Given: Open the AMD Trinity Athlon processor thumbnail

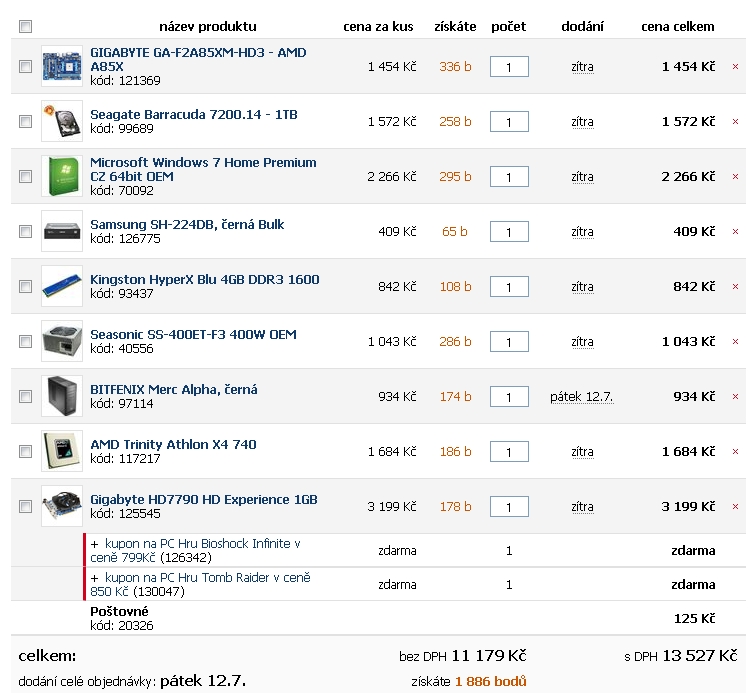Looking at the screenshot, I should [x=62, y=451].
